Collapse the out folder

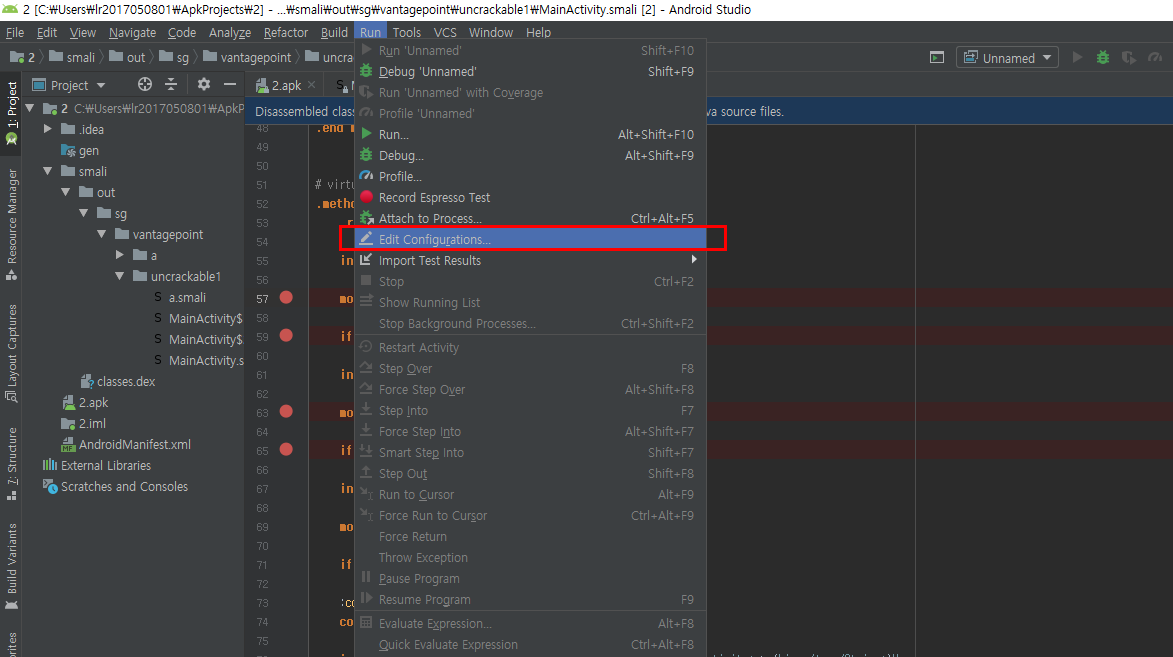click(66, 192)
